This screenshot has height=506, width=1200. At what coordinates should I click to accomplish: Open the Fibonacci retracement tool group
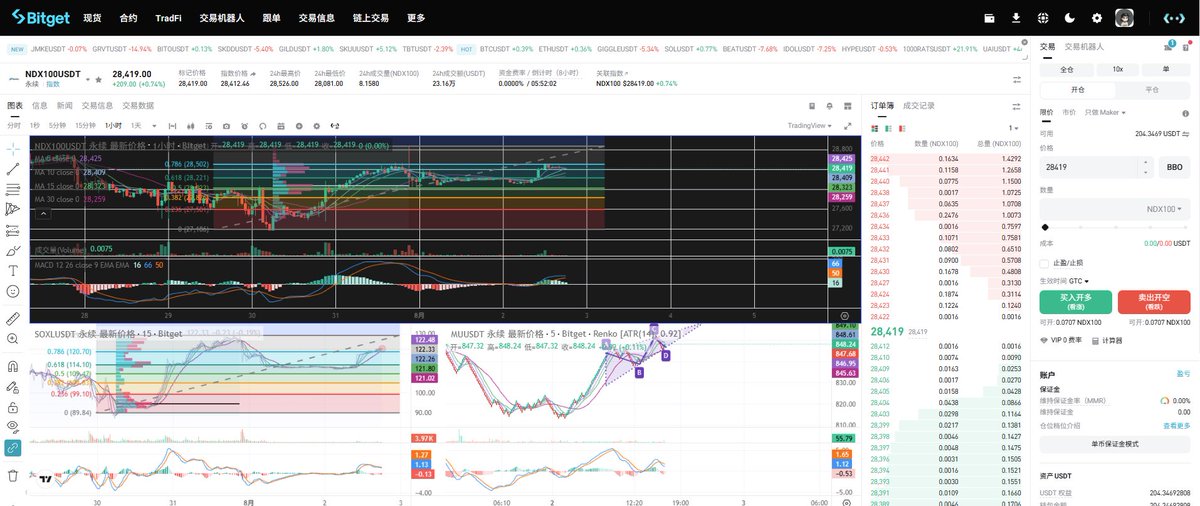point(13,189)
